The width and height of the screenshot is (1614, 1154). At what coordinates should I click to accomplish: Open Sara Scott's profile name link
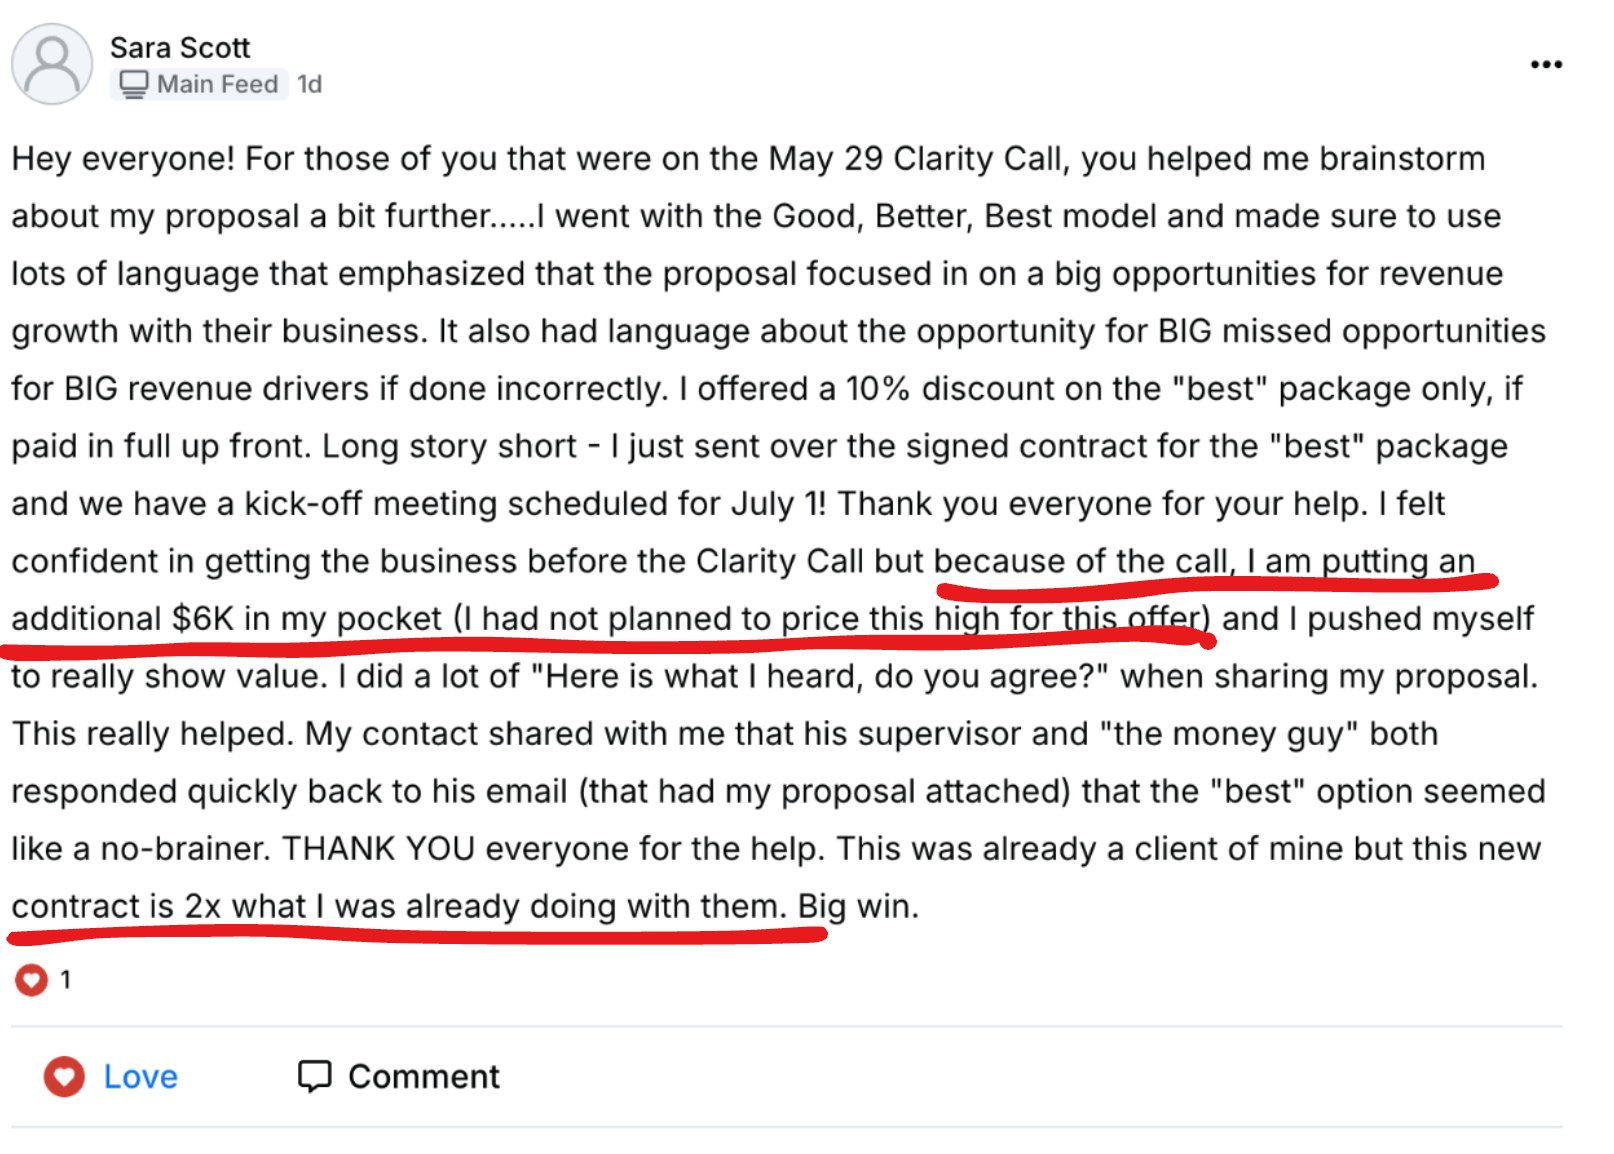coord(180,48)
